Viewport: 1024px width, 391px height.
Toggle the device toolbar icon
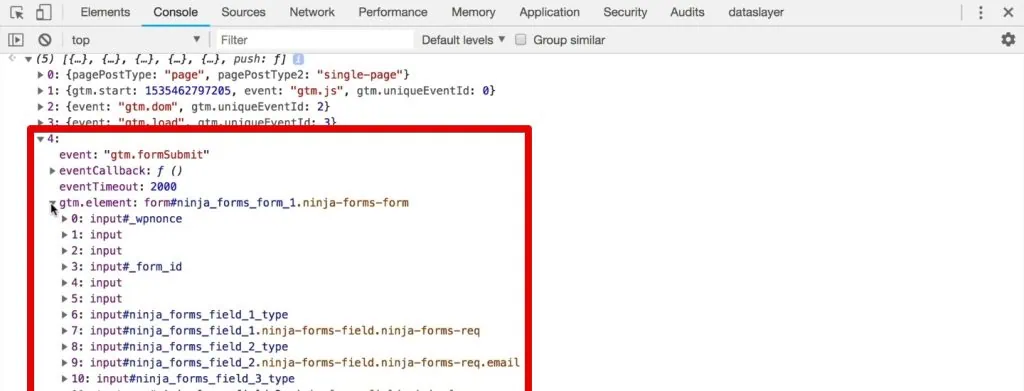44,12
